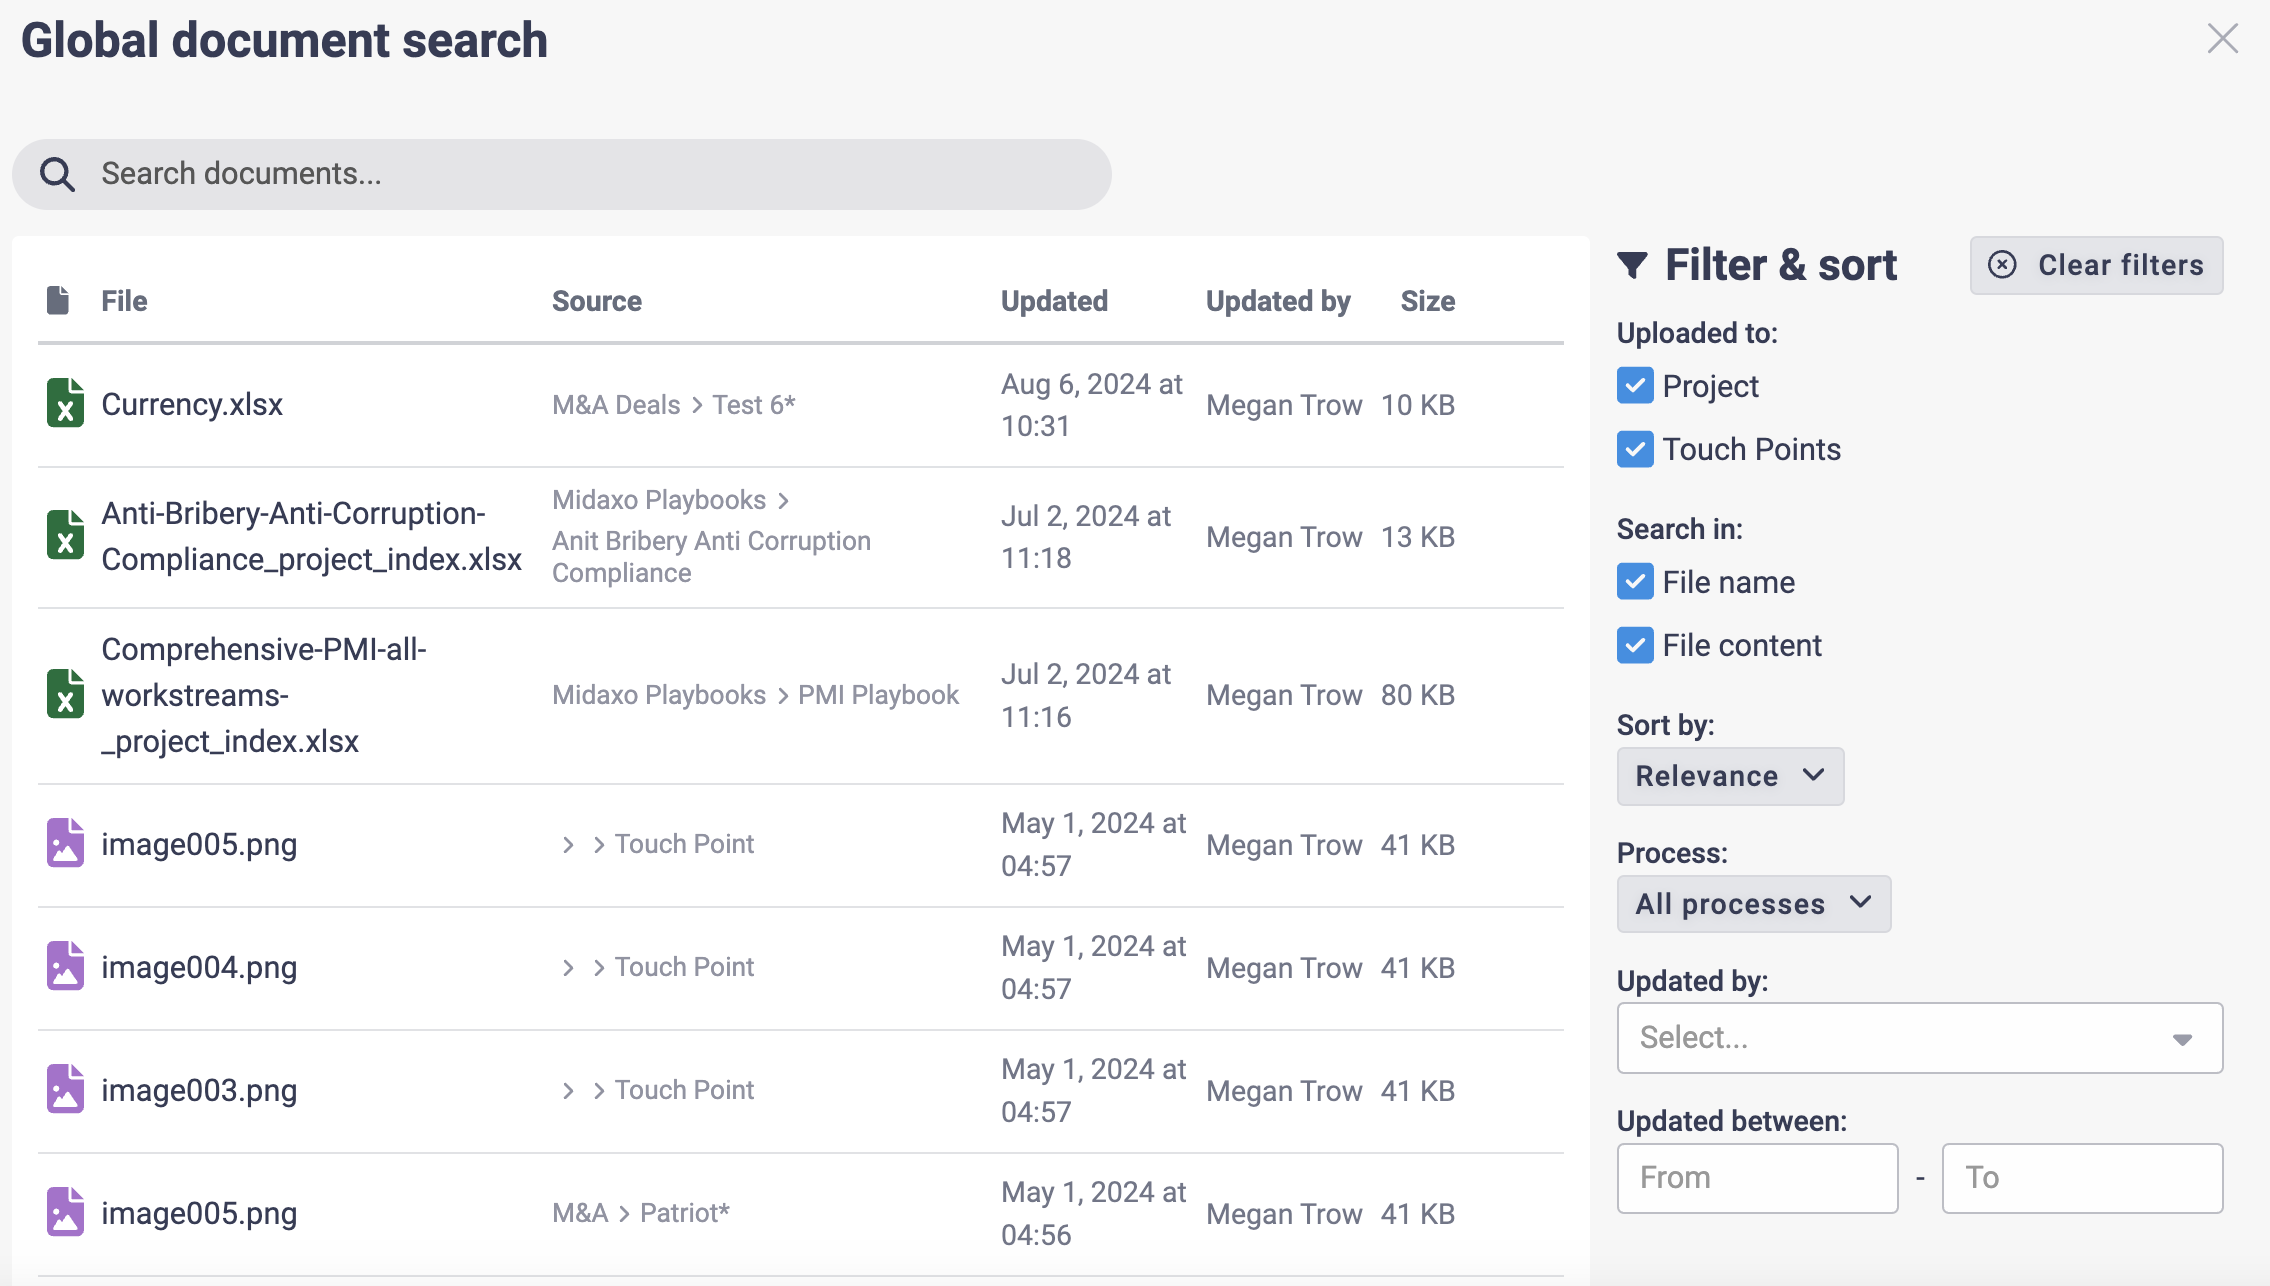Click the image icon beside image003.png
The height and width of the screenshot is (1286, 2270).
click(x=65, y=1089)
